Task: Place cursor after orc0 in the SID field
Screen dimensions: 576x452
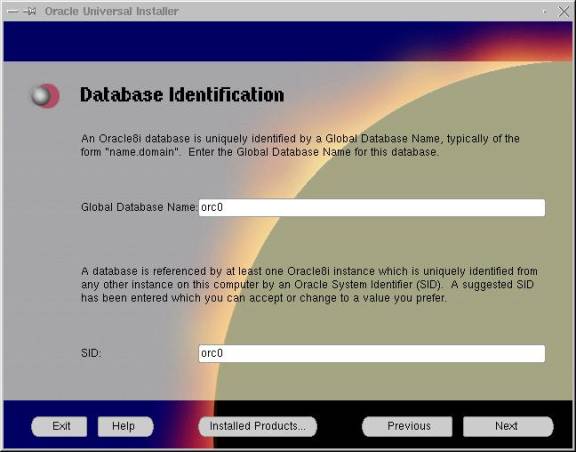Action: (224, 353)
